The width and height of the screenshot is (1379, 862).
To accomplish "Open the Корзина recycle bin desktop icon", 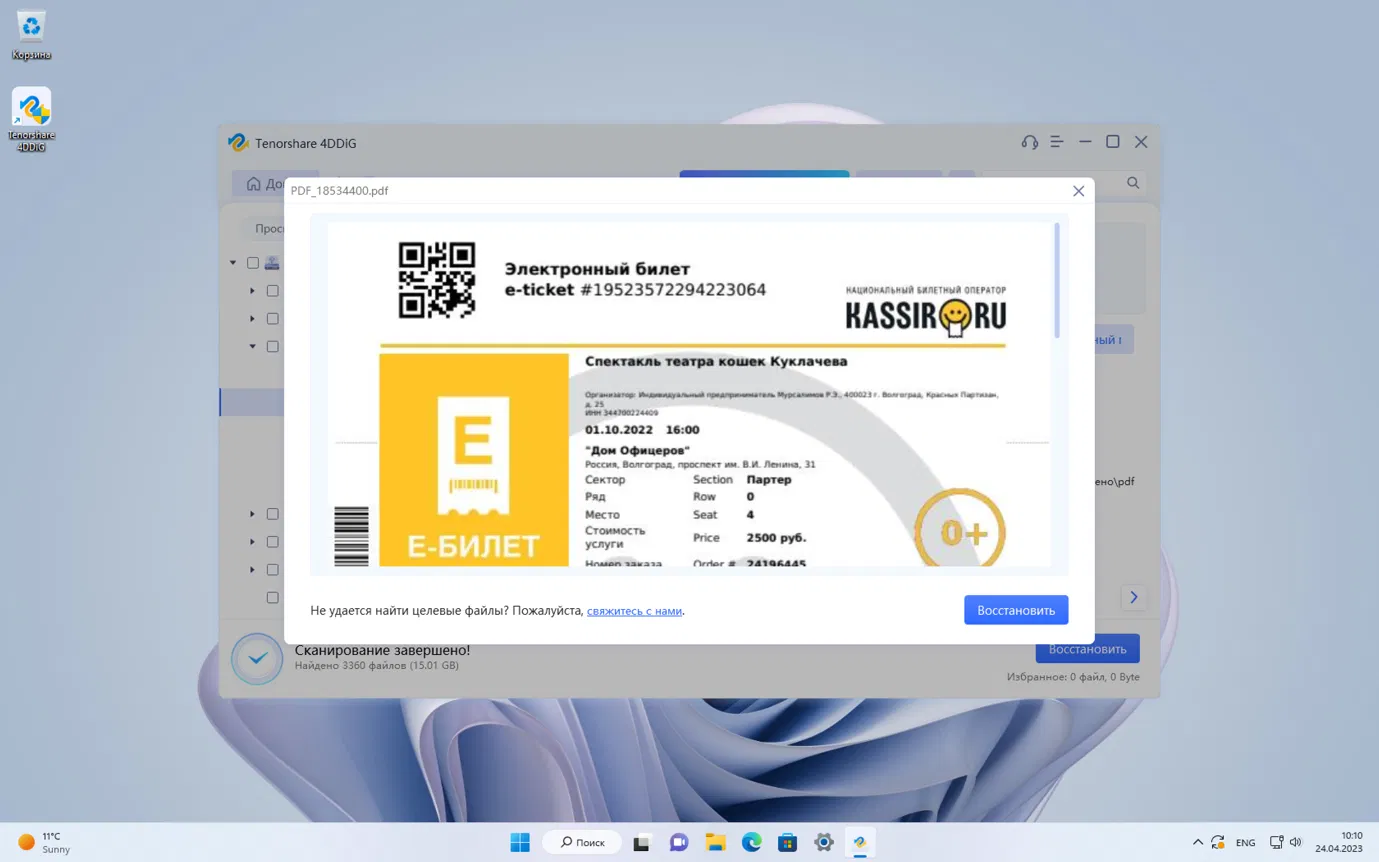I will 32,35.
